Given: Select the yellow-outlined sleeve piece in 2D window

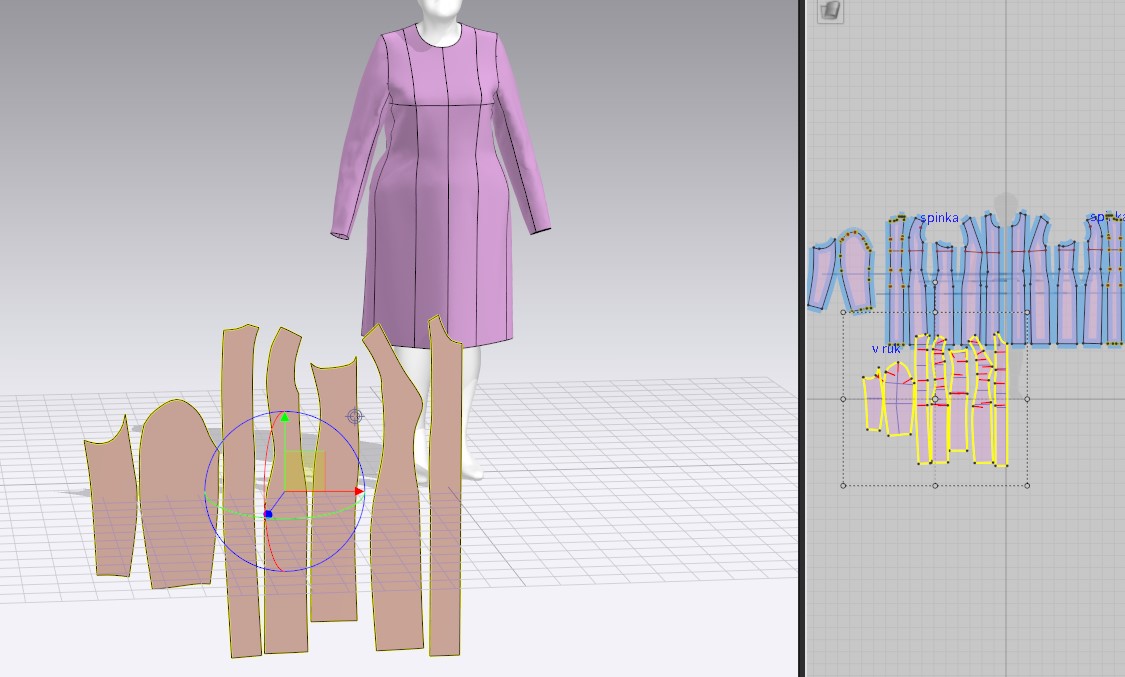Looking at the screenshot, I should (x=898, y=400).
